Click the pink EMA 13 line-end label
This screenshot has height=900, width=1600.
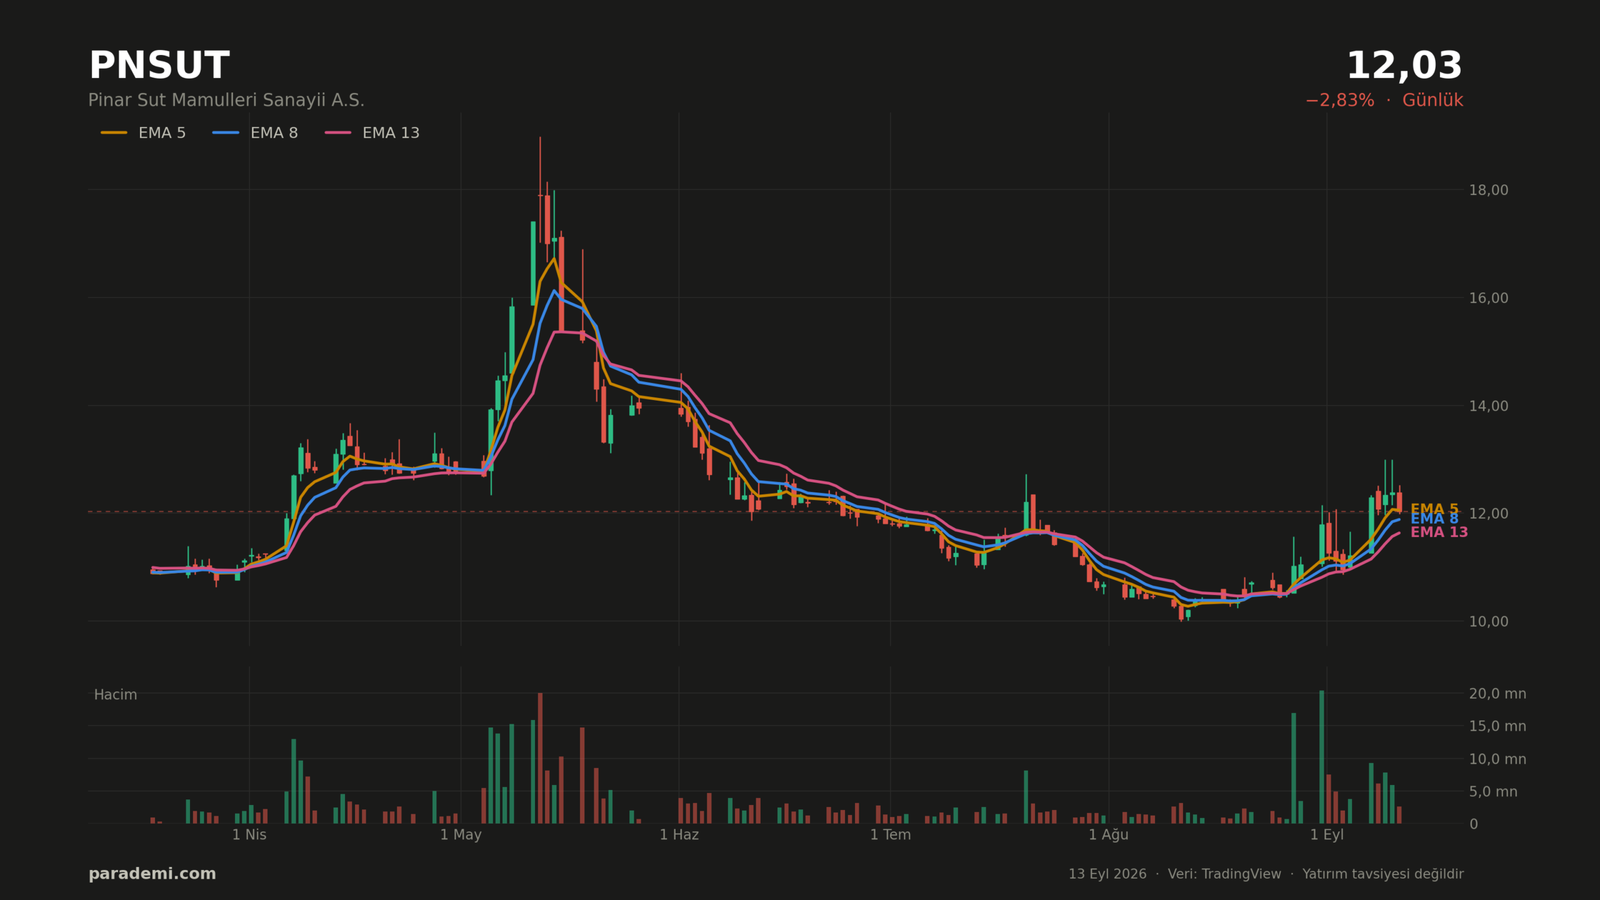pos(1439,533)
